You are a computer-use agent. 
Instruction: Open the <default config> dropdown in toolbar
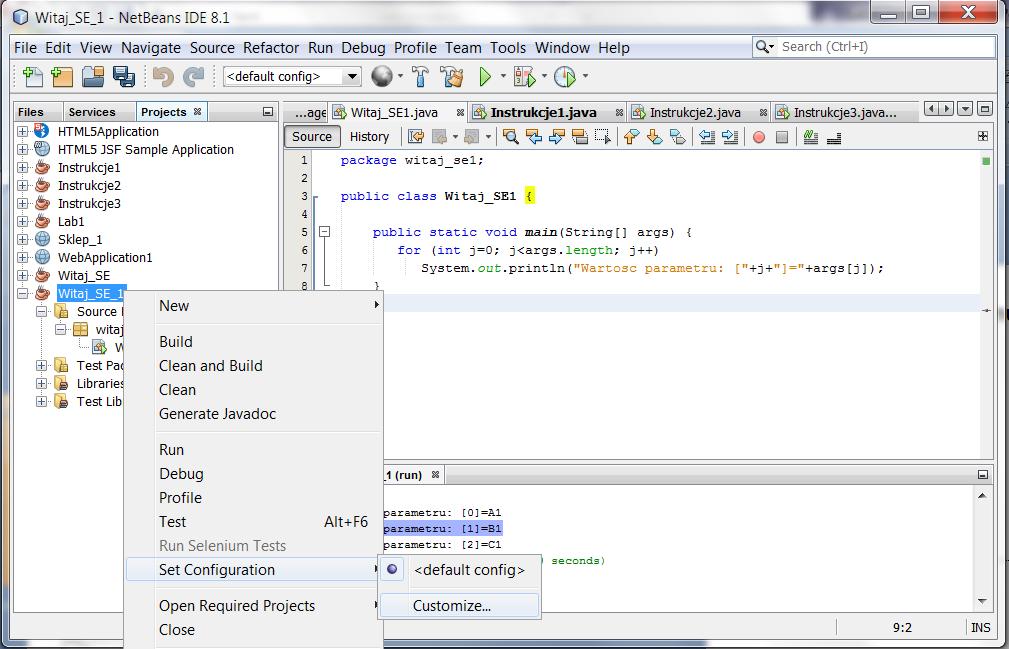[352, 77]
